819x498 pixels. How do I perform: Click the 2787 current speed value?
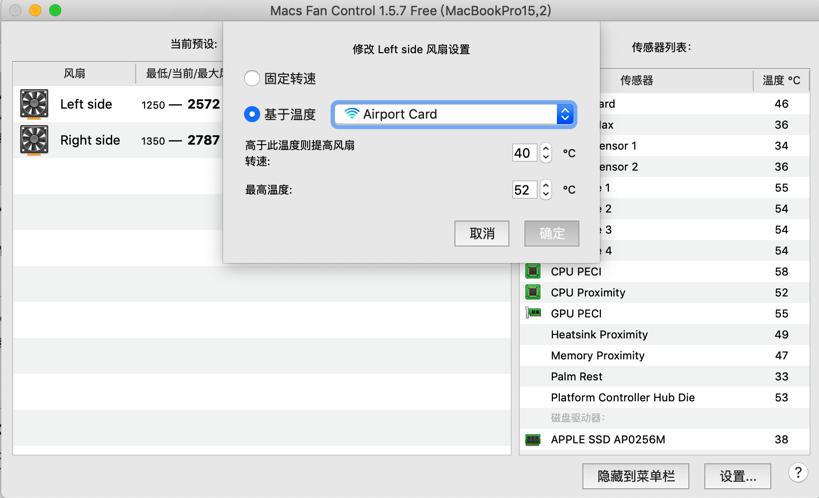pyautogui.click(x=204, y=140)
